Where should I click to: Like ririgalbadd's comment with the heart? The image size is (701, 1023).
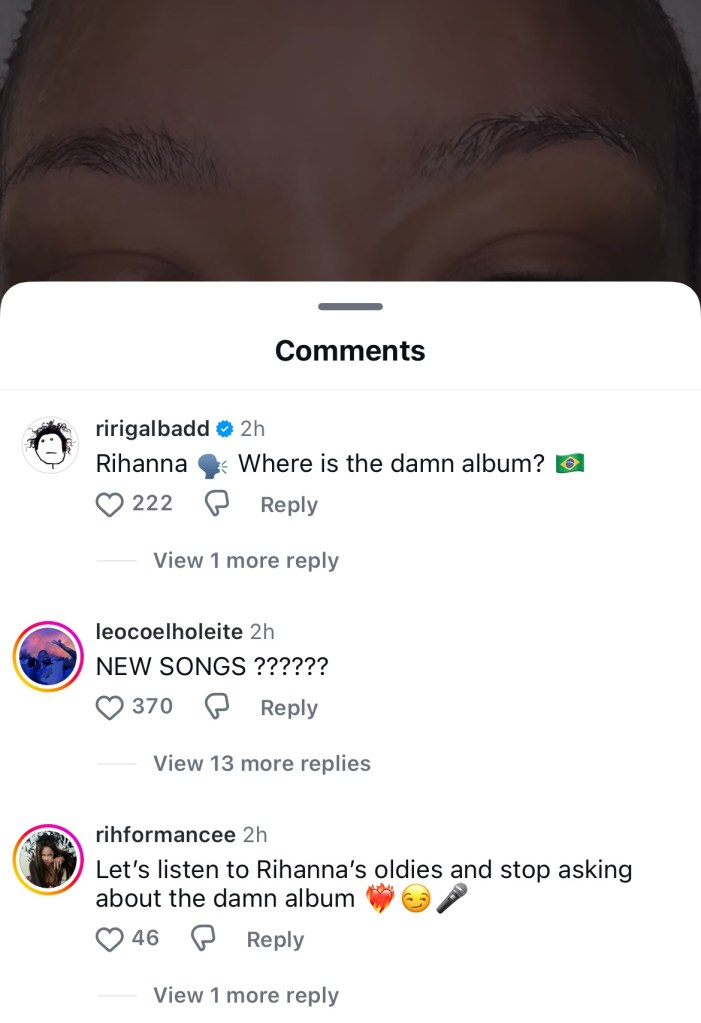[108, 505]
